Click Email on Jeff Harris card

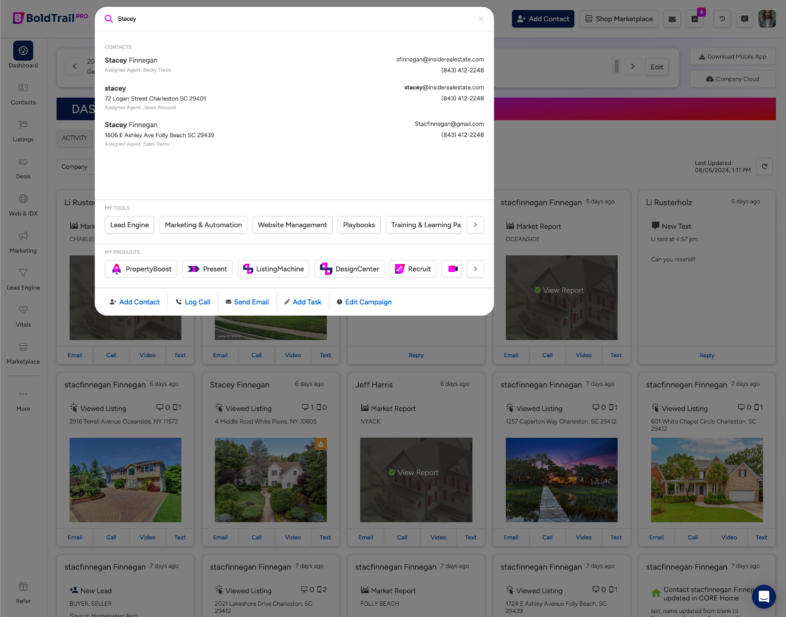(365, 537)
